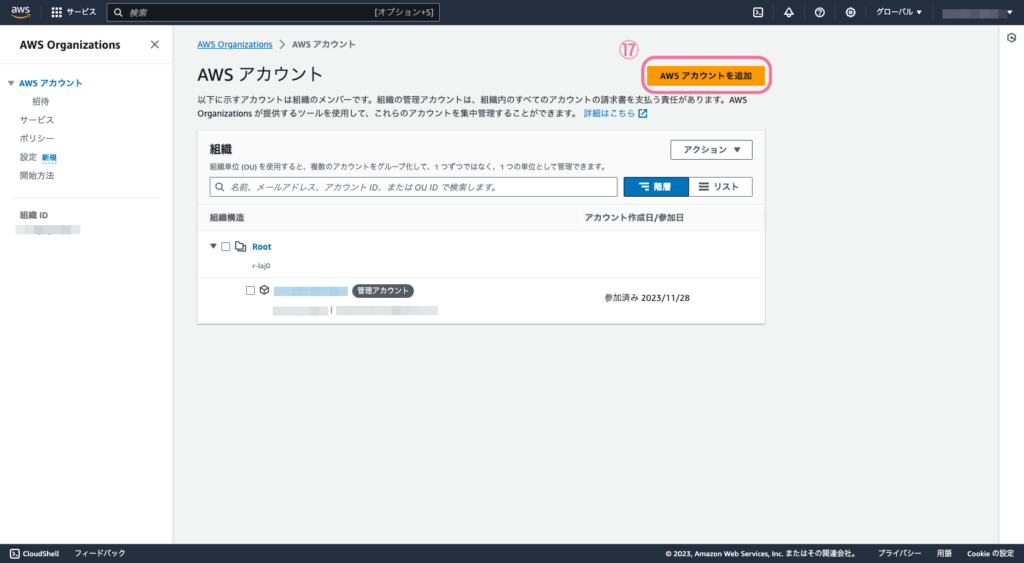Click the management account cube icon
This screenshot has width=1024, height=563.
click(x=264, y=290)
